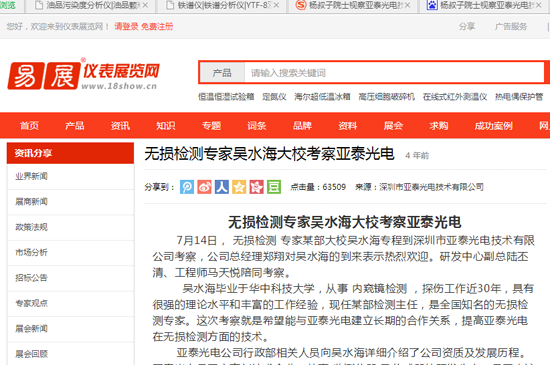This screenshot has height=365, width=550.
Task: Close the Baidu-icon 杨叔子院士 tab
Action: click(538, 5)
